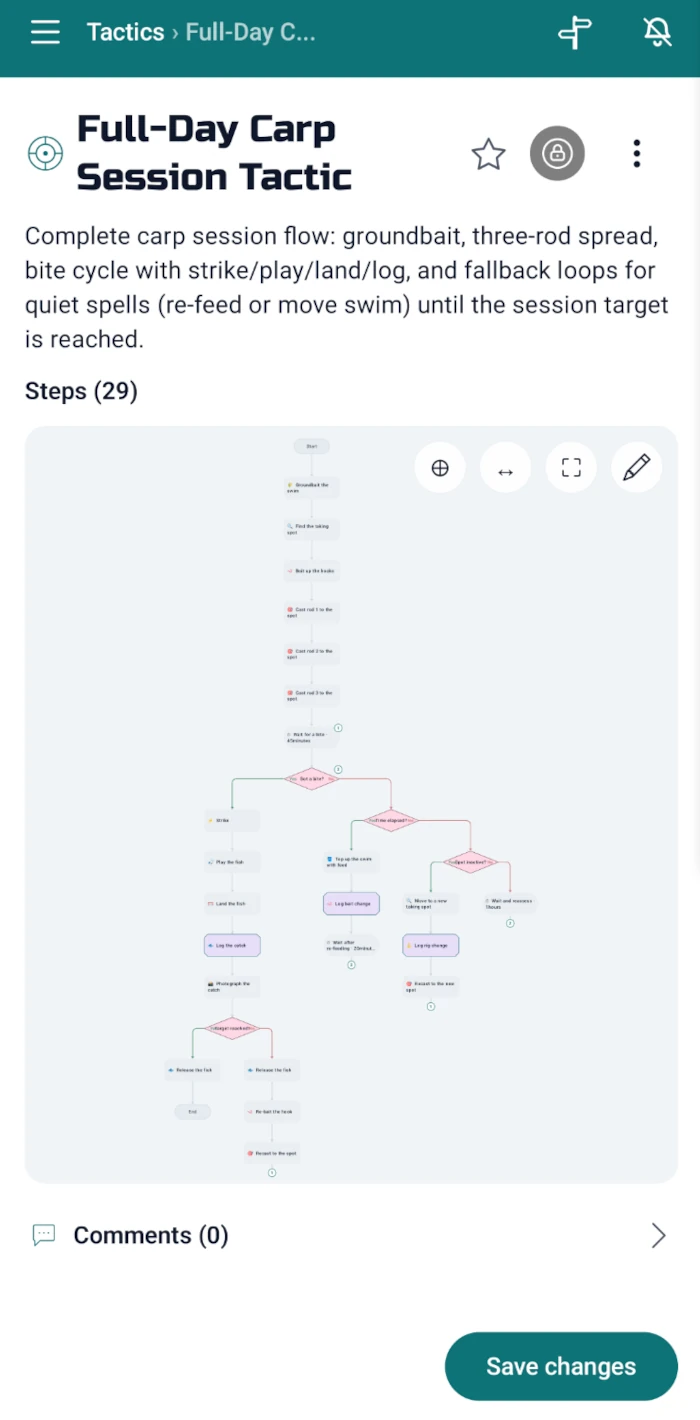Select the Full-Day C... breadcrumb item
The image size is (700, 1420).
pos(250,33)
